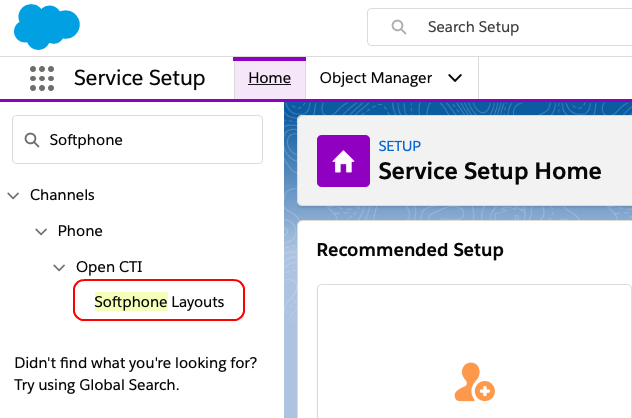Click the Quick Find box containing Softphone
The width and height of the screenshot is (632, 418).
pos(137,139)
